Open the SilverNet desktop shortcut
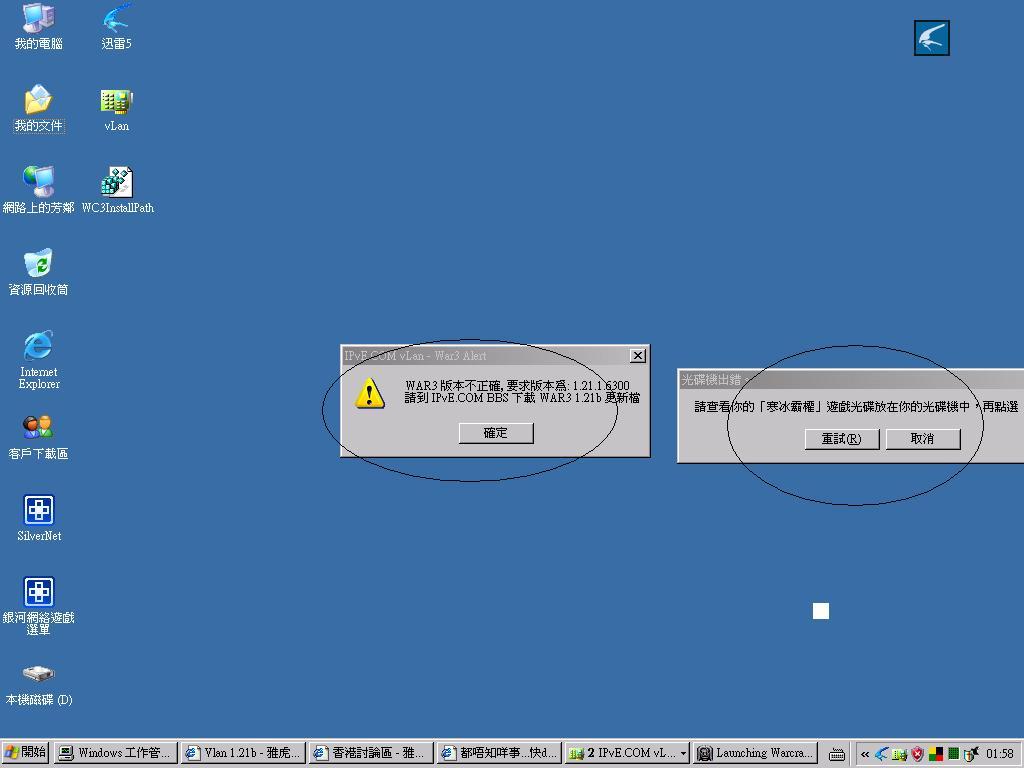Viewport: 1024px width, 768px height. pyautogui.click(x=39, y=511)
